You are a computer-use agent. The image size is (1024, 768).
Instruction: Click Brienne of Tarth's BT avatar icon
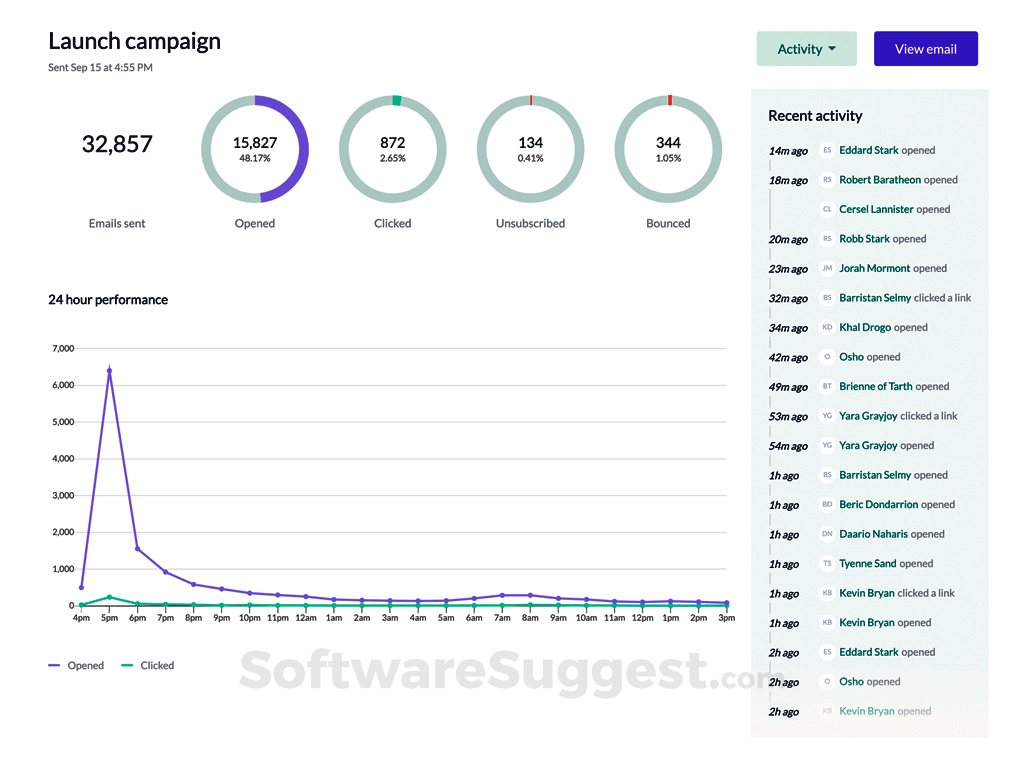tap(826, 386)
